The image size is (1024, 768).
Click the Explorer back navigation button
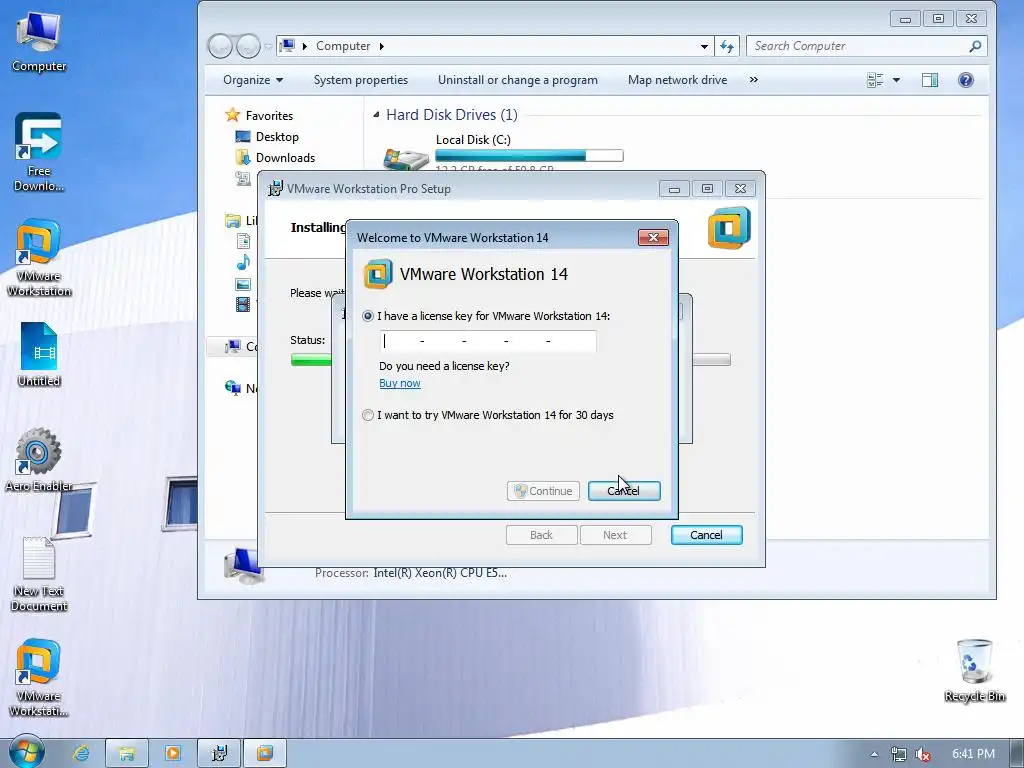[221, 46]
